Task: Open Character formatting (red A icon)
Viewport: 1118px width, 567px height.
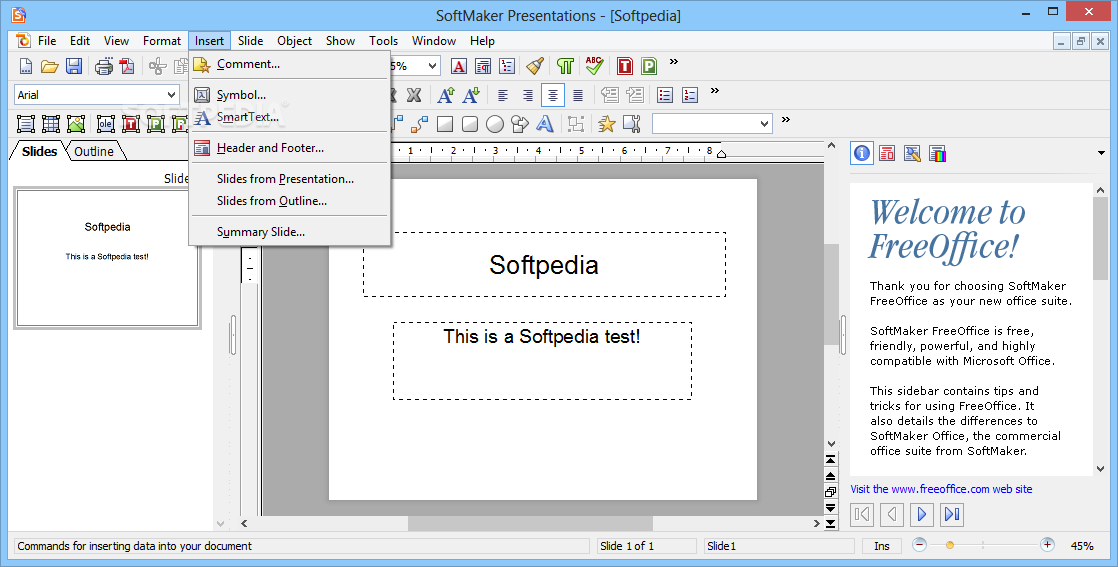Action: (459, 66)
